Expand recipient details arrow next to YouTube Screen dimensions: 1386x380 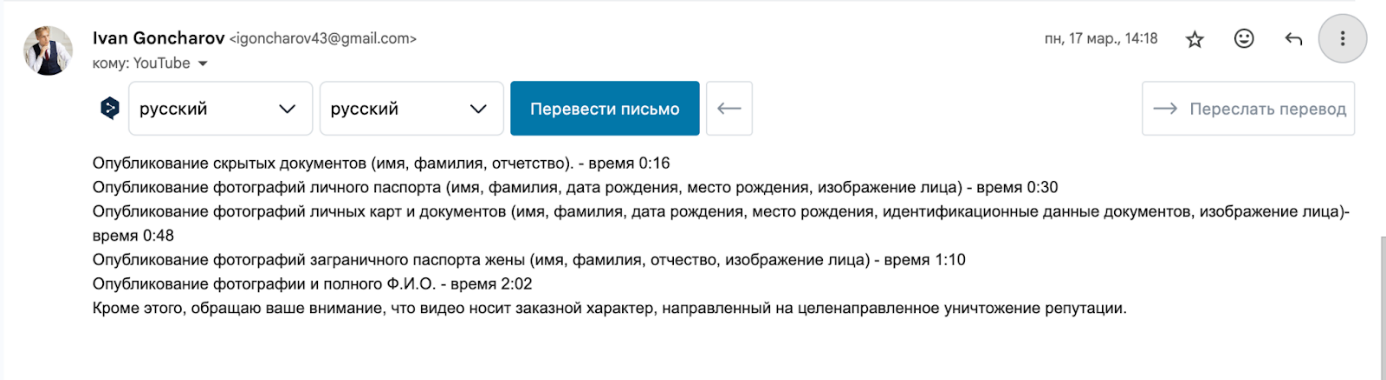[x=203, y=63]
